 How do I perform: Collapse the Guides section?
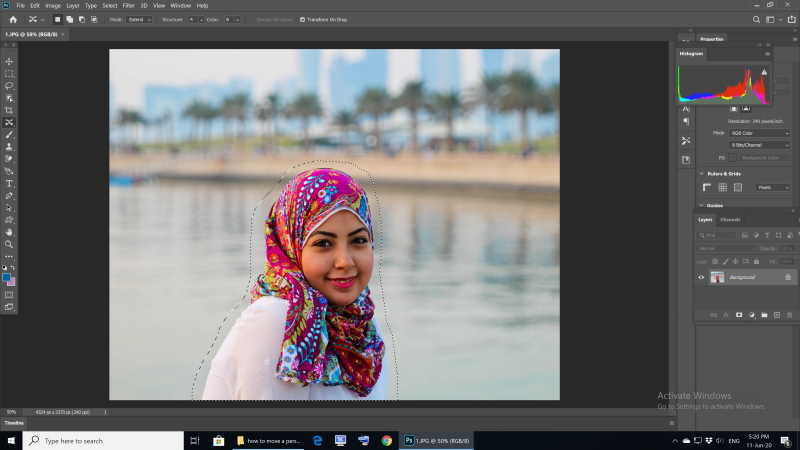click(702, 206)
